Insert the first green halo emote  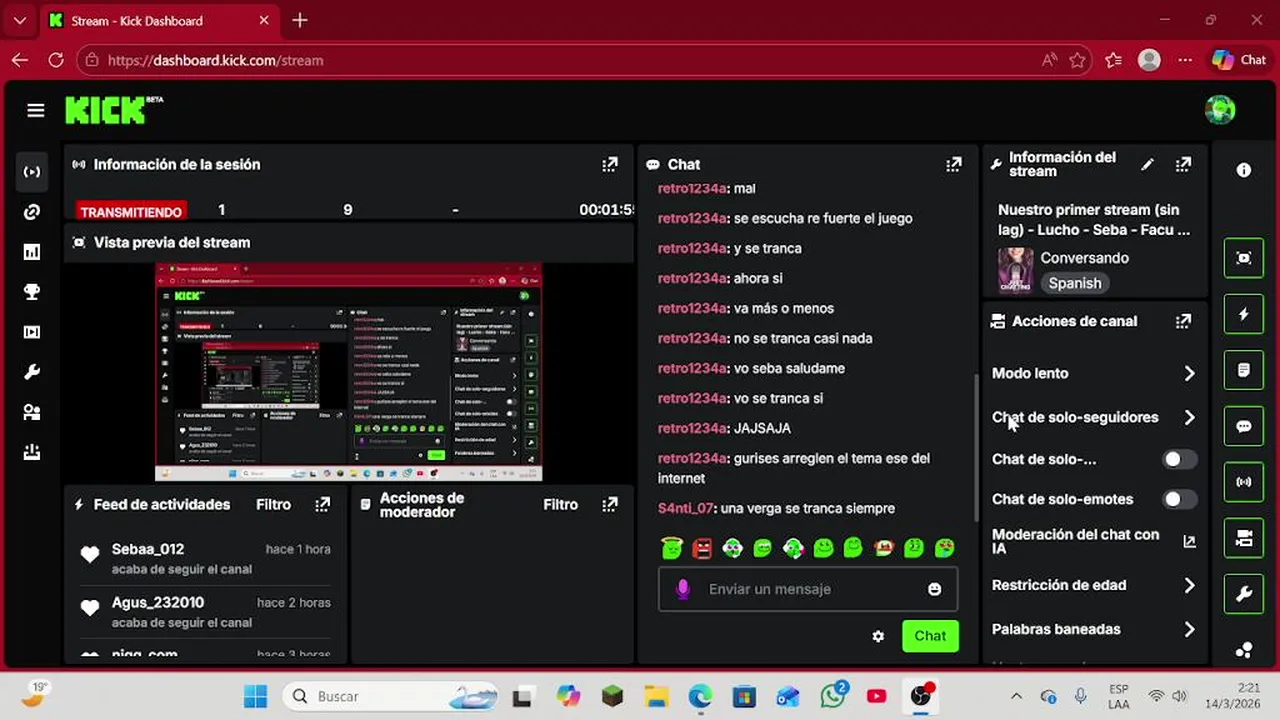(672, 547)
